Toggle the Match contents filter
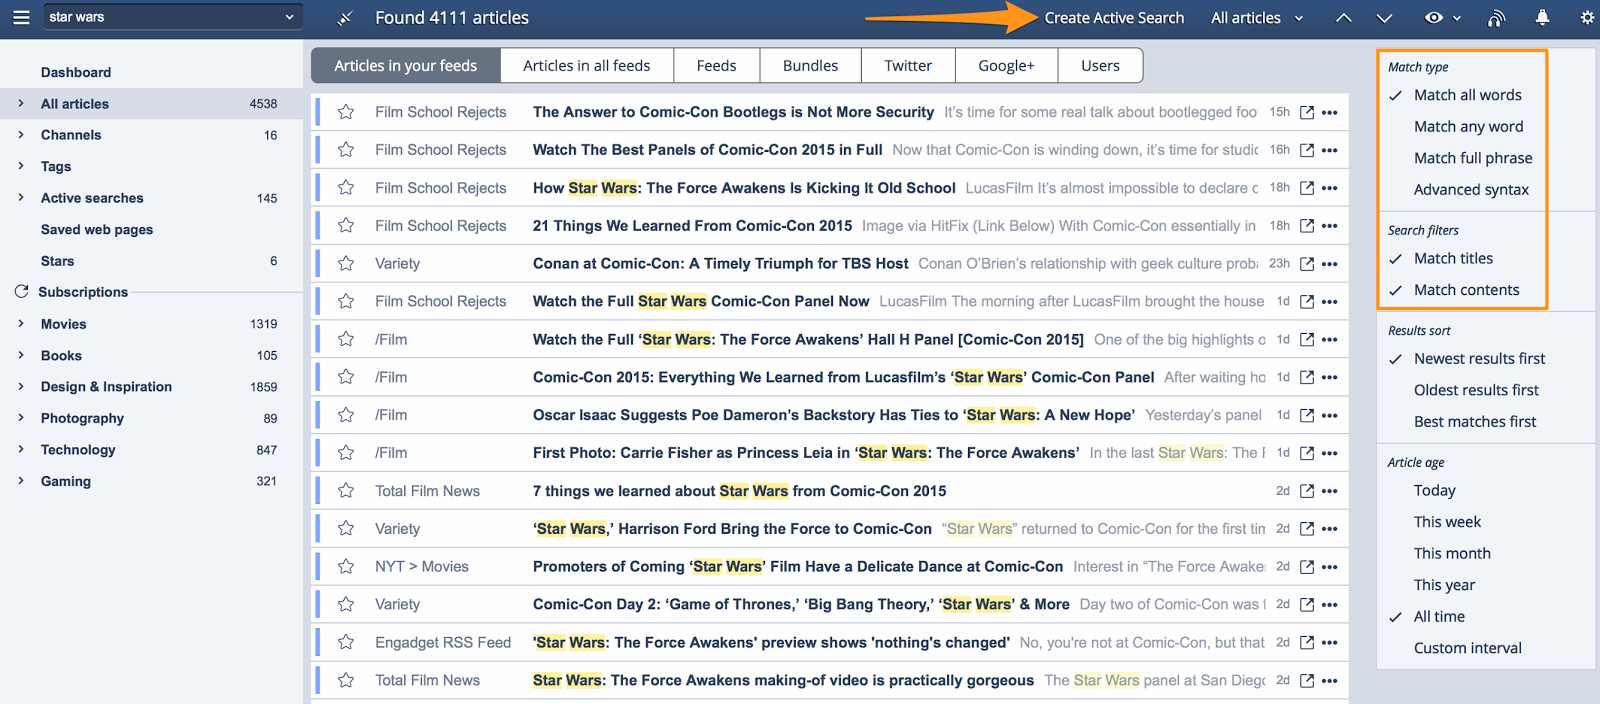 point(1466,290)
